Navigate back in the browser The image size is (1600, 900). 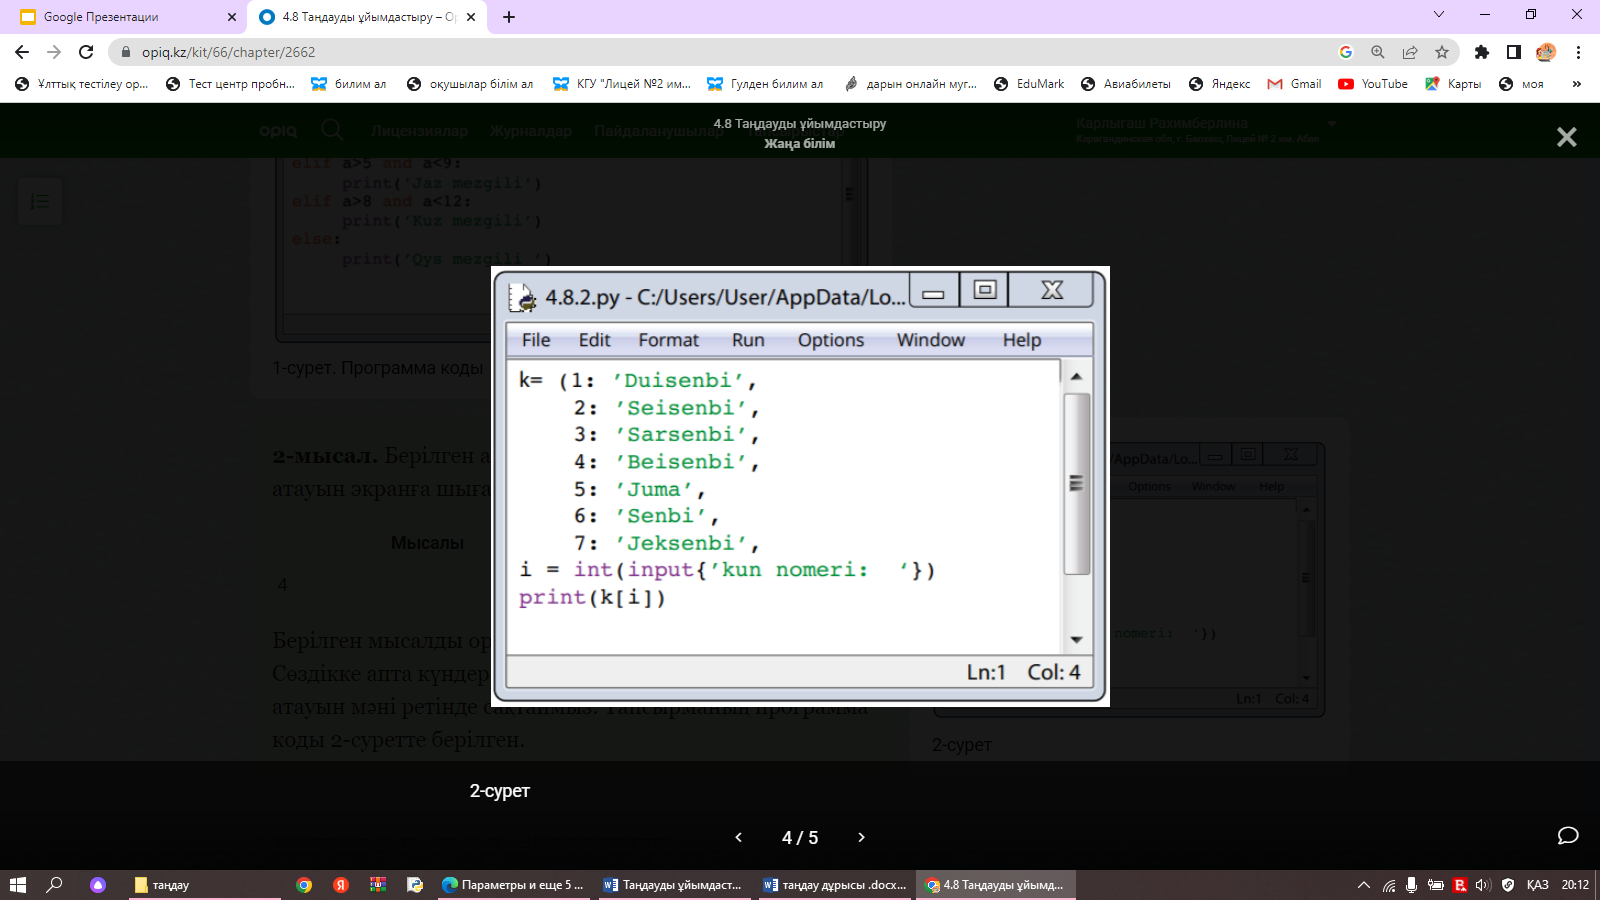(22, 52)
